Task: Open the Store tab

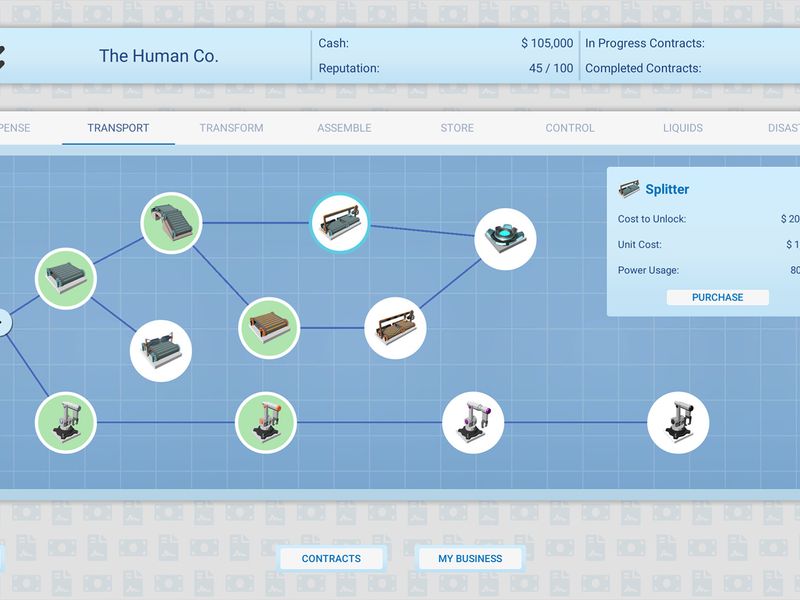Action: (457, 128)
